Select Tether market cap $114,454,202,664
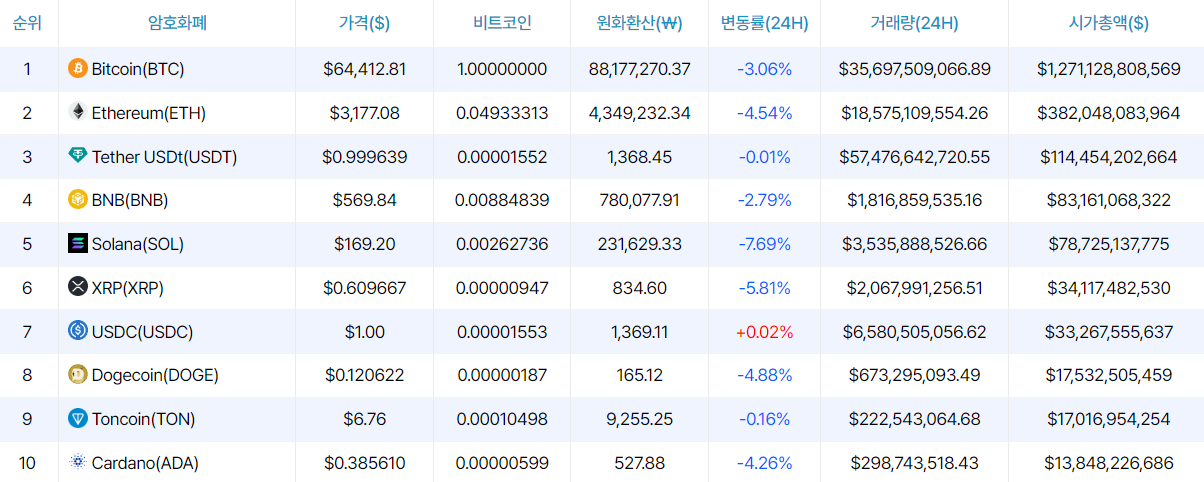 (x=1108, y=157)
